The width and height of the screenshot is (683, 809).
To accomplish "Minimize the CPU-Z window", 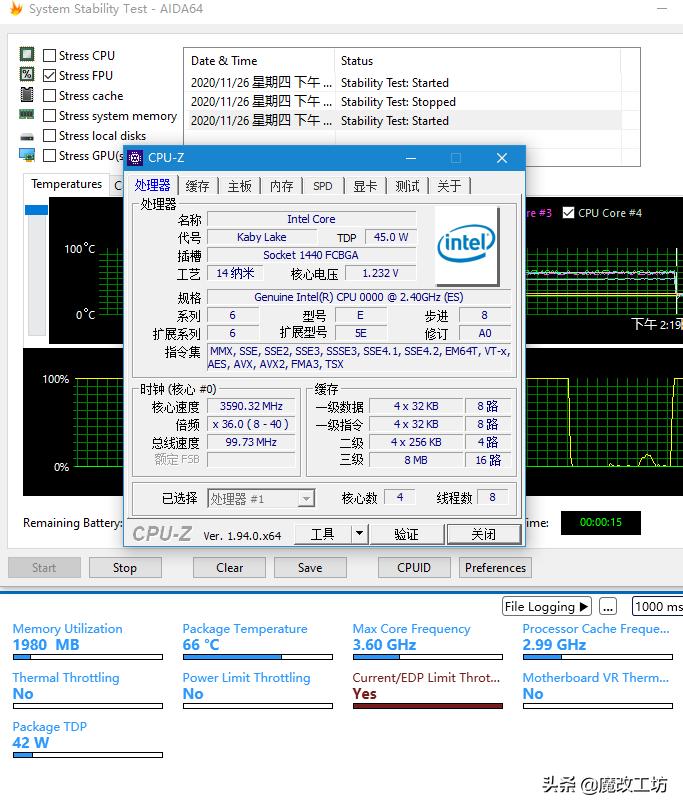I will (411, 158).
